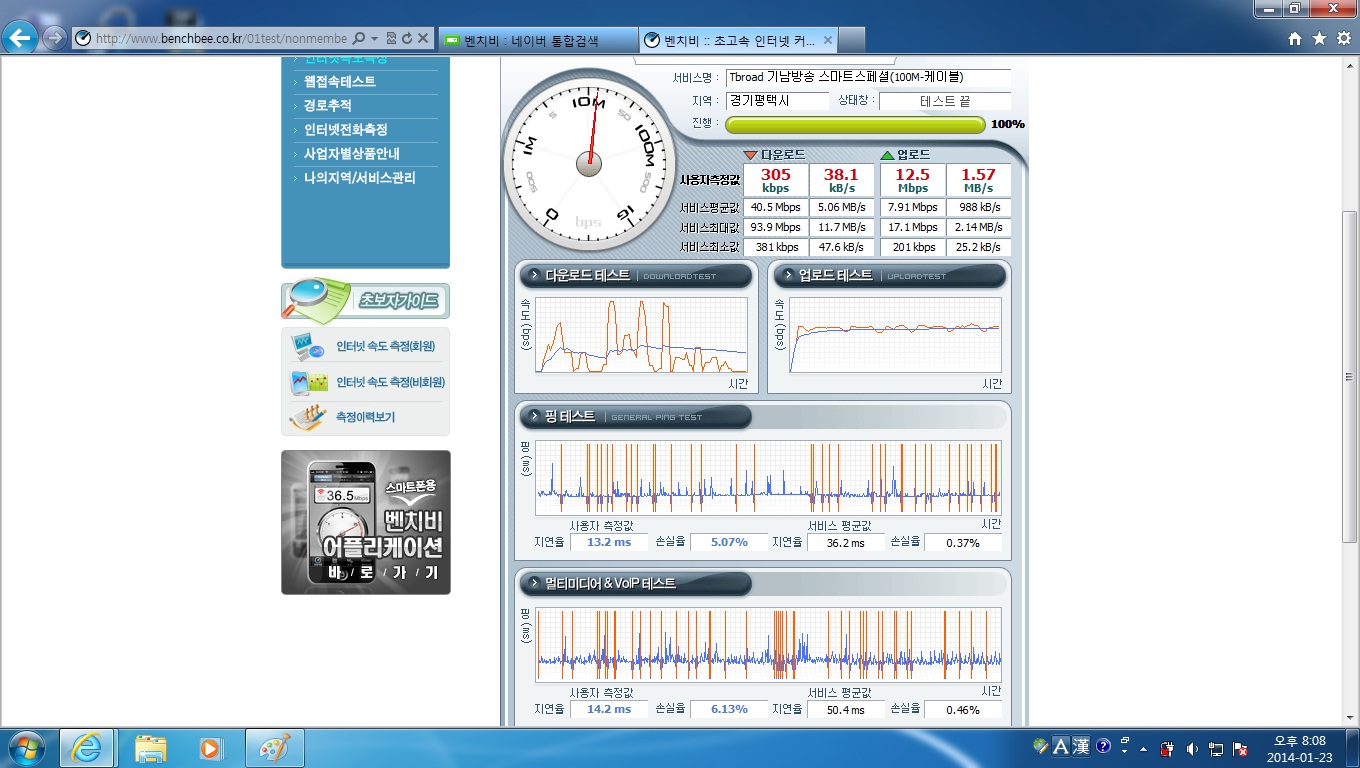
Task: Open the 벤치비 smartphone application banner
Action: [x=366, y=522]
